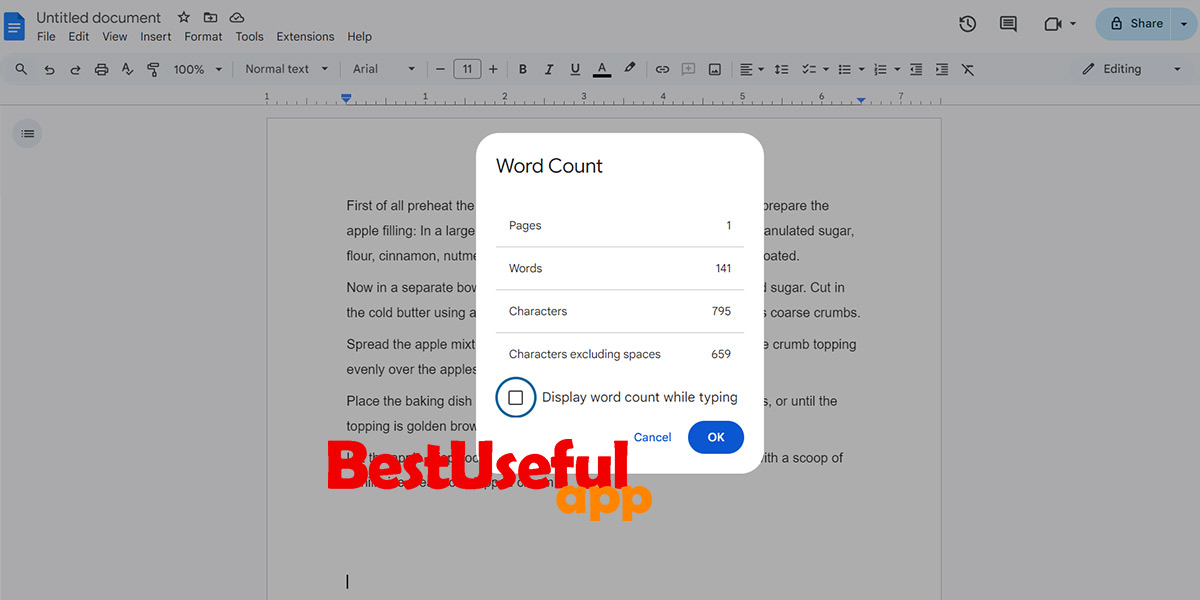
Task: Open line and paragraph spacing
Action: [782, 69]
